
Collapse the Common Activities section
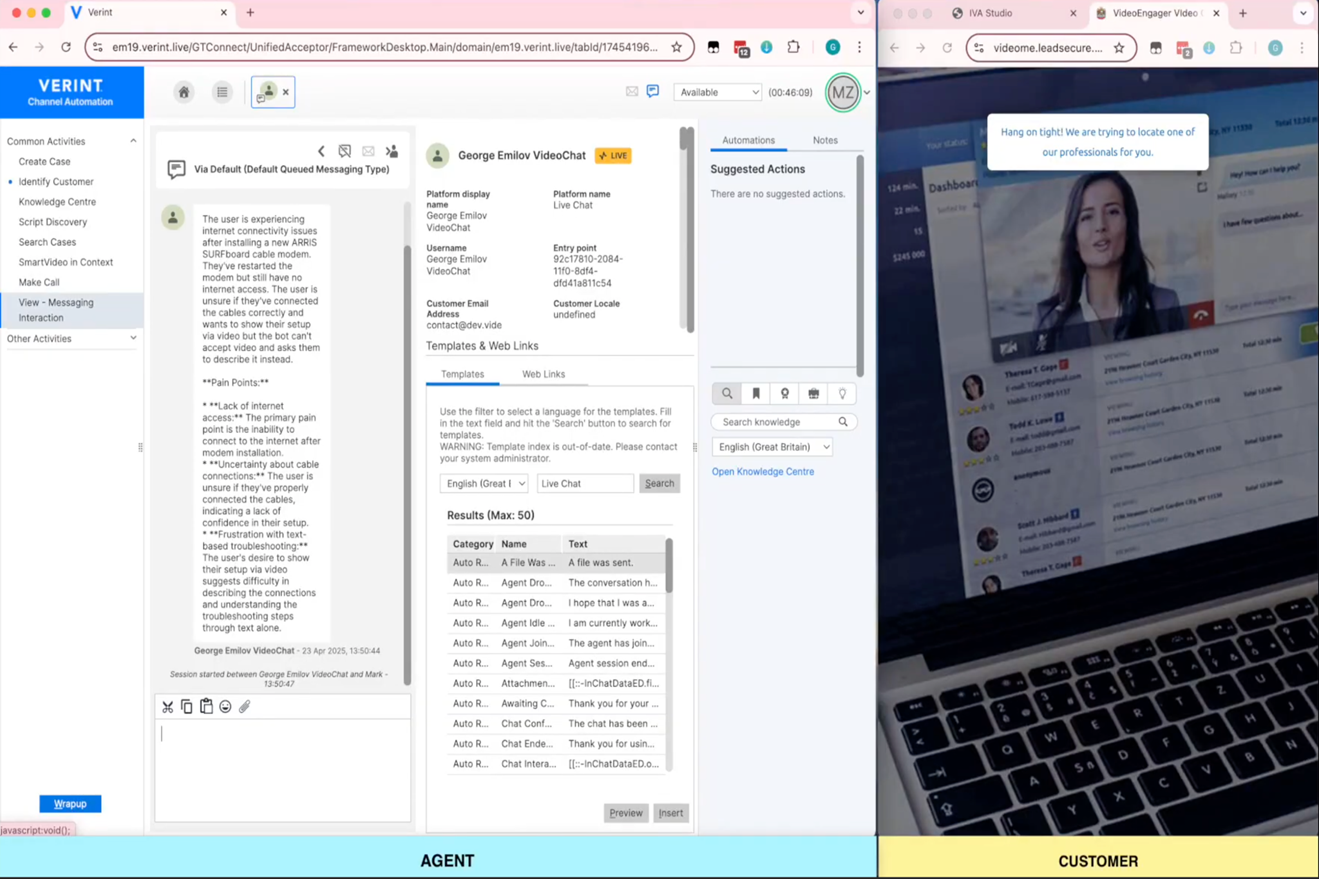(133, 141)
